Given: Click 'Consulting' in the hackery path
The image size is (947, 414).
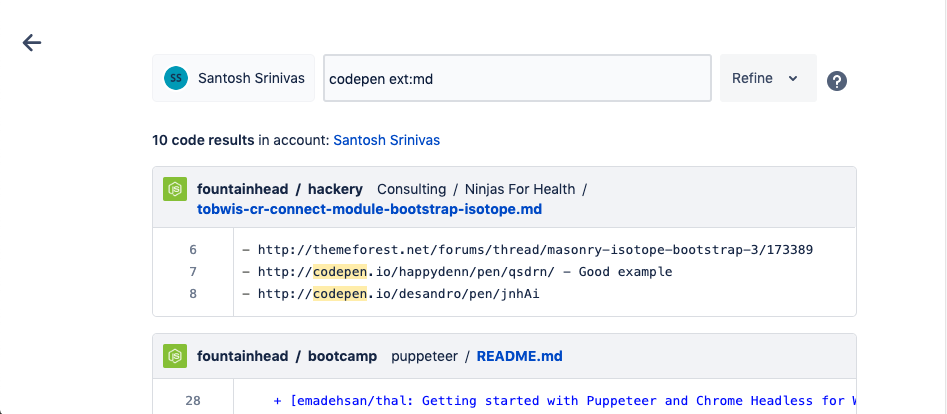Looking at the screenshot, I should (411, 189).
